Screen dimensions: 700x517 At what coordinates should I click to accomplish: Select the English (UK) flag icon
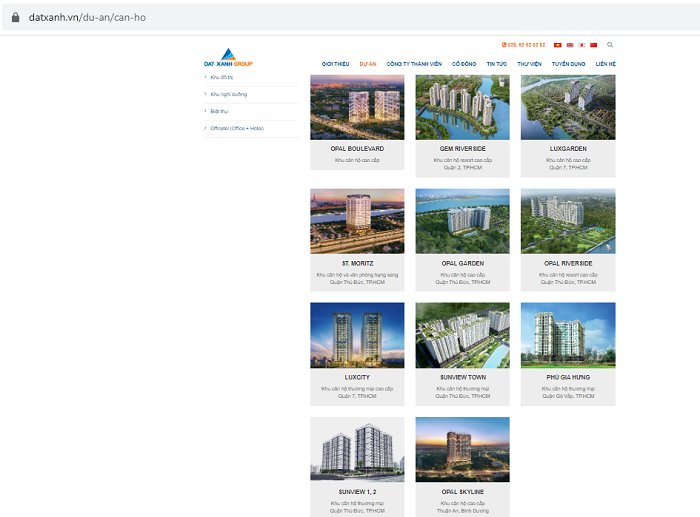569,45
